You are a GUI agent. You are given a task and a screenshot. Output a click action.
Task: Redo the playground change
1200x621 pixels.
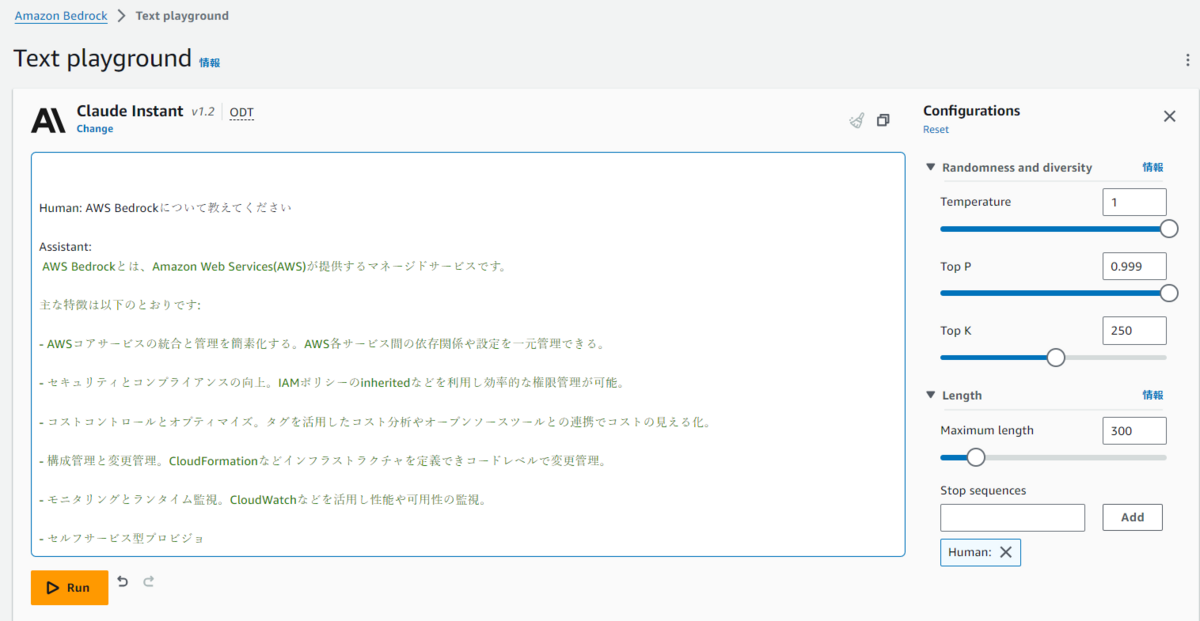149,581
